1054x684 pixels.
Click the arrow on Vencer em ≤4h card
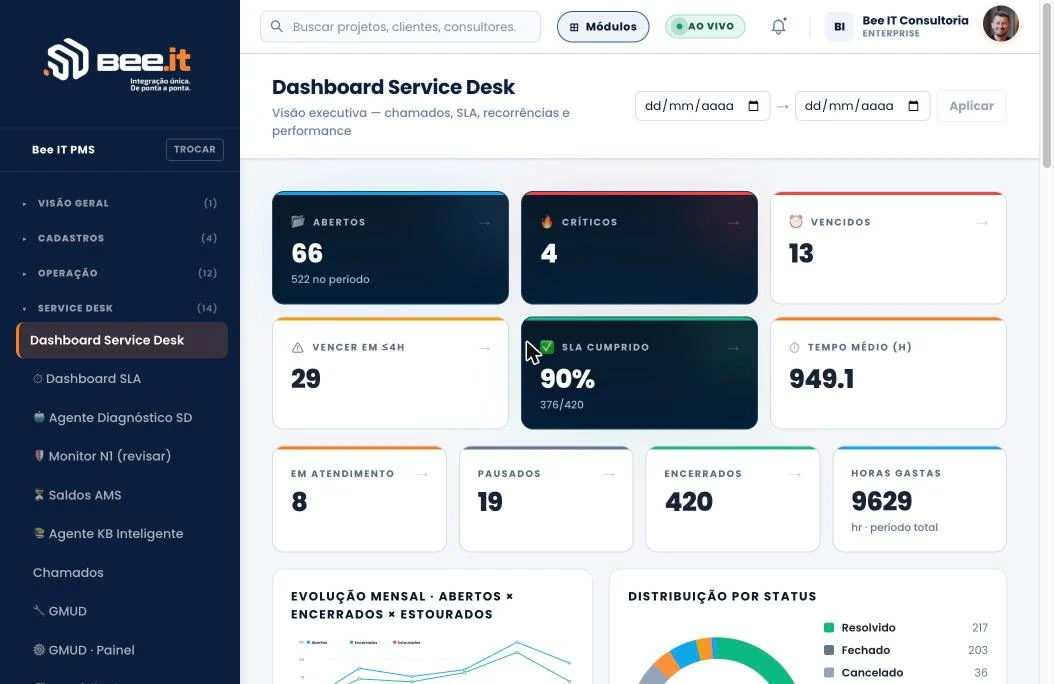coord(485,348)
